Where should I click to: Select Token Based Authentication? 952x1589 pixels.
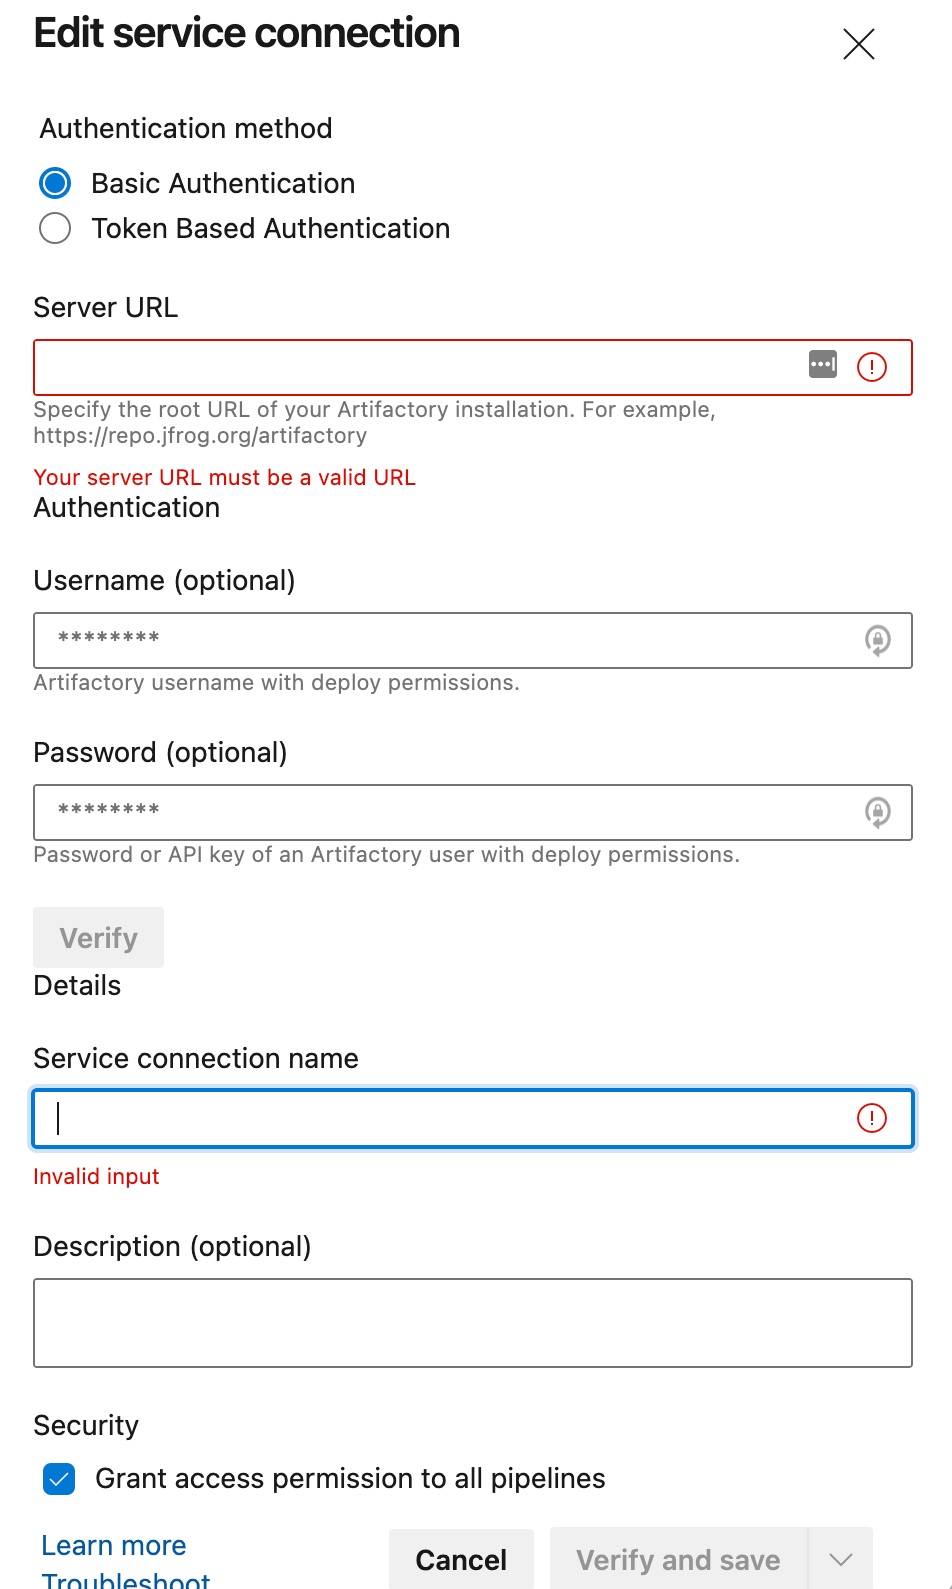click(55, 228)
